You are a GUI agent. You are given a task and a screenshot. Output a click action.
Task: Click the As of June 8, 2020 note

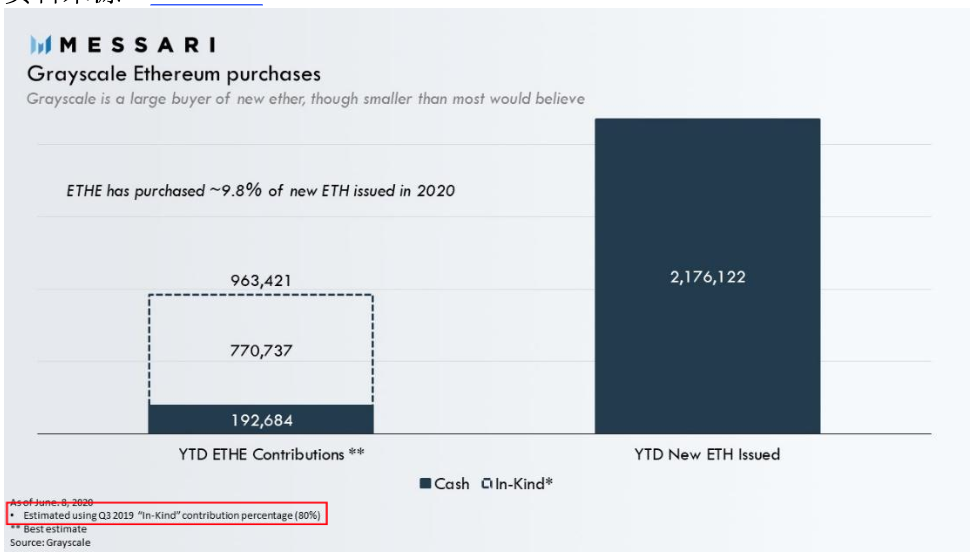[51, 501]
